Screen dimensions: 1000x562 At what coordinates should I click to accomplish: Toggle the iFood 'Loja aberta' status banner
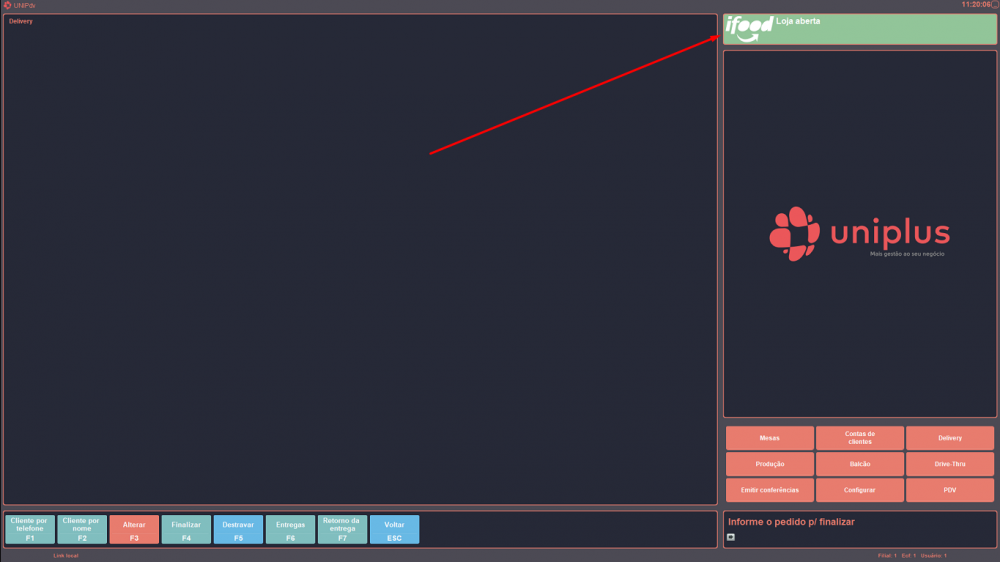pos(859,29)
